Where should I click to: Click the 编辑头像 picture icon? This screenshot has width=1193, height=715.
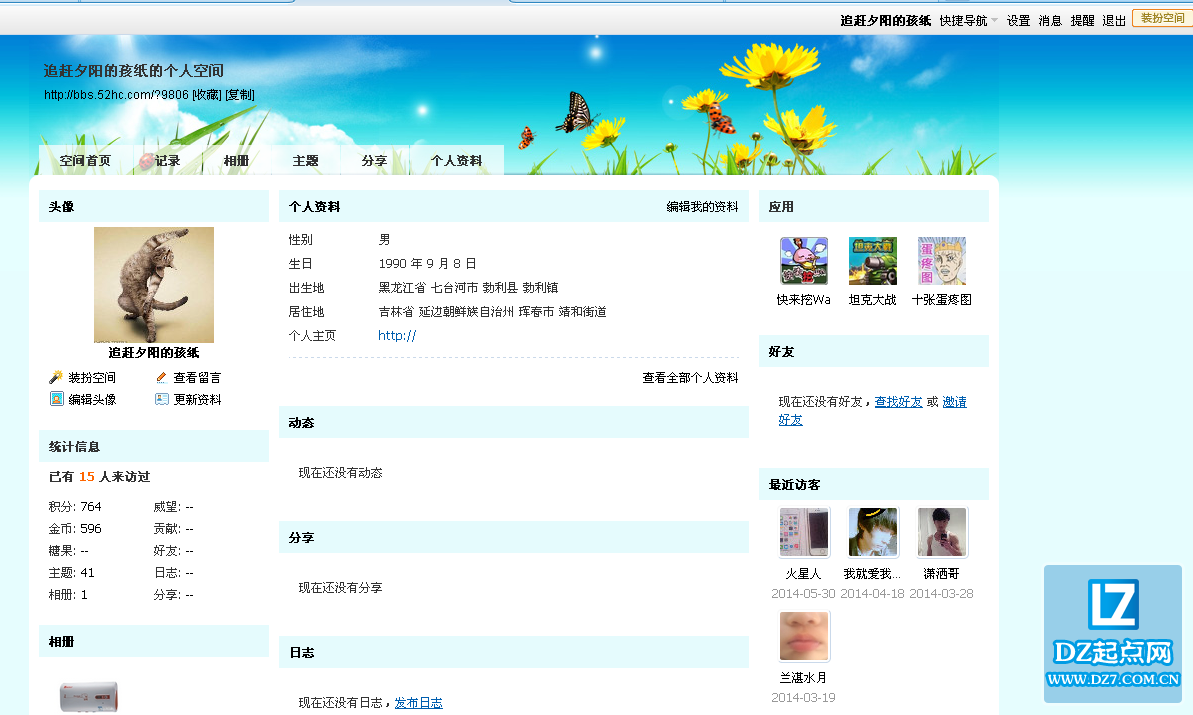click(56, 399)
